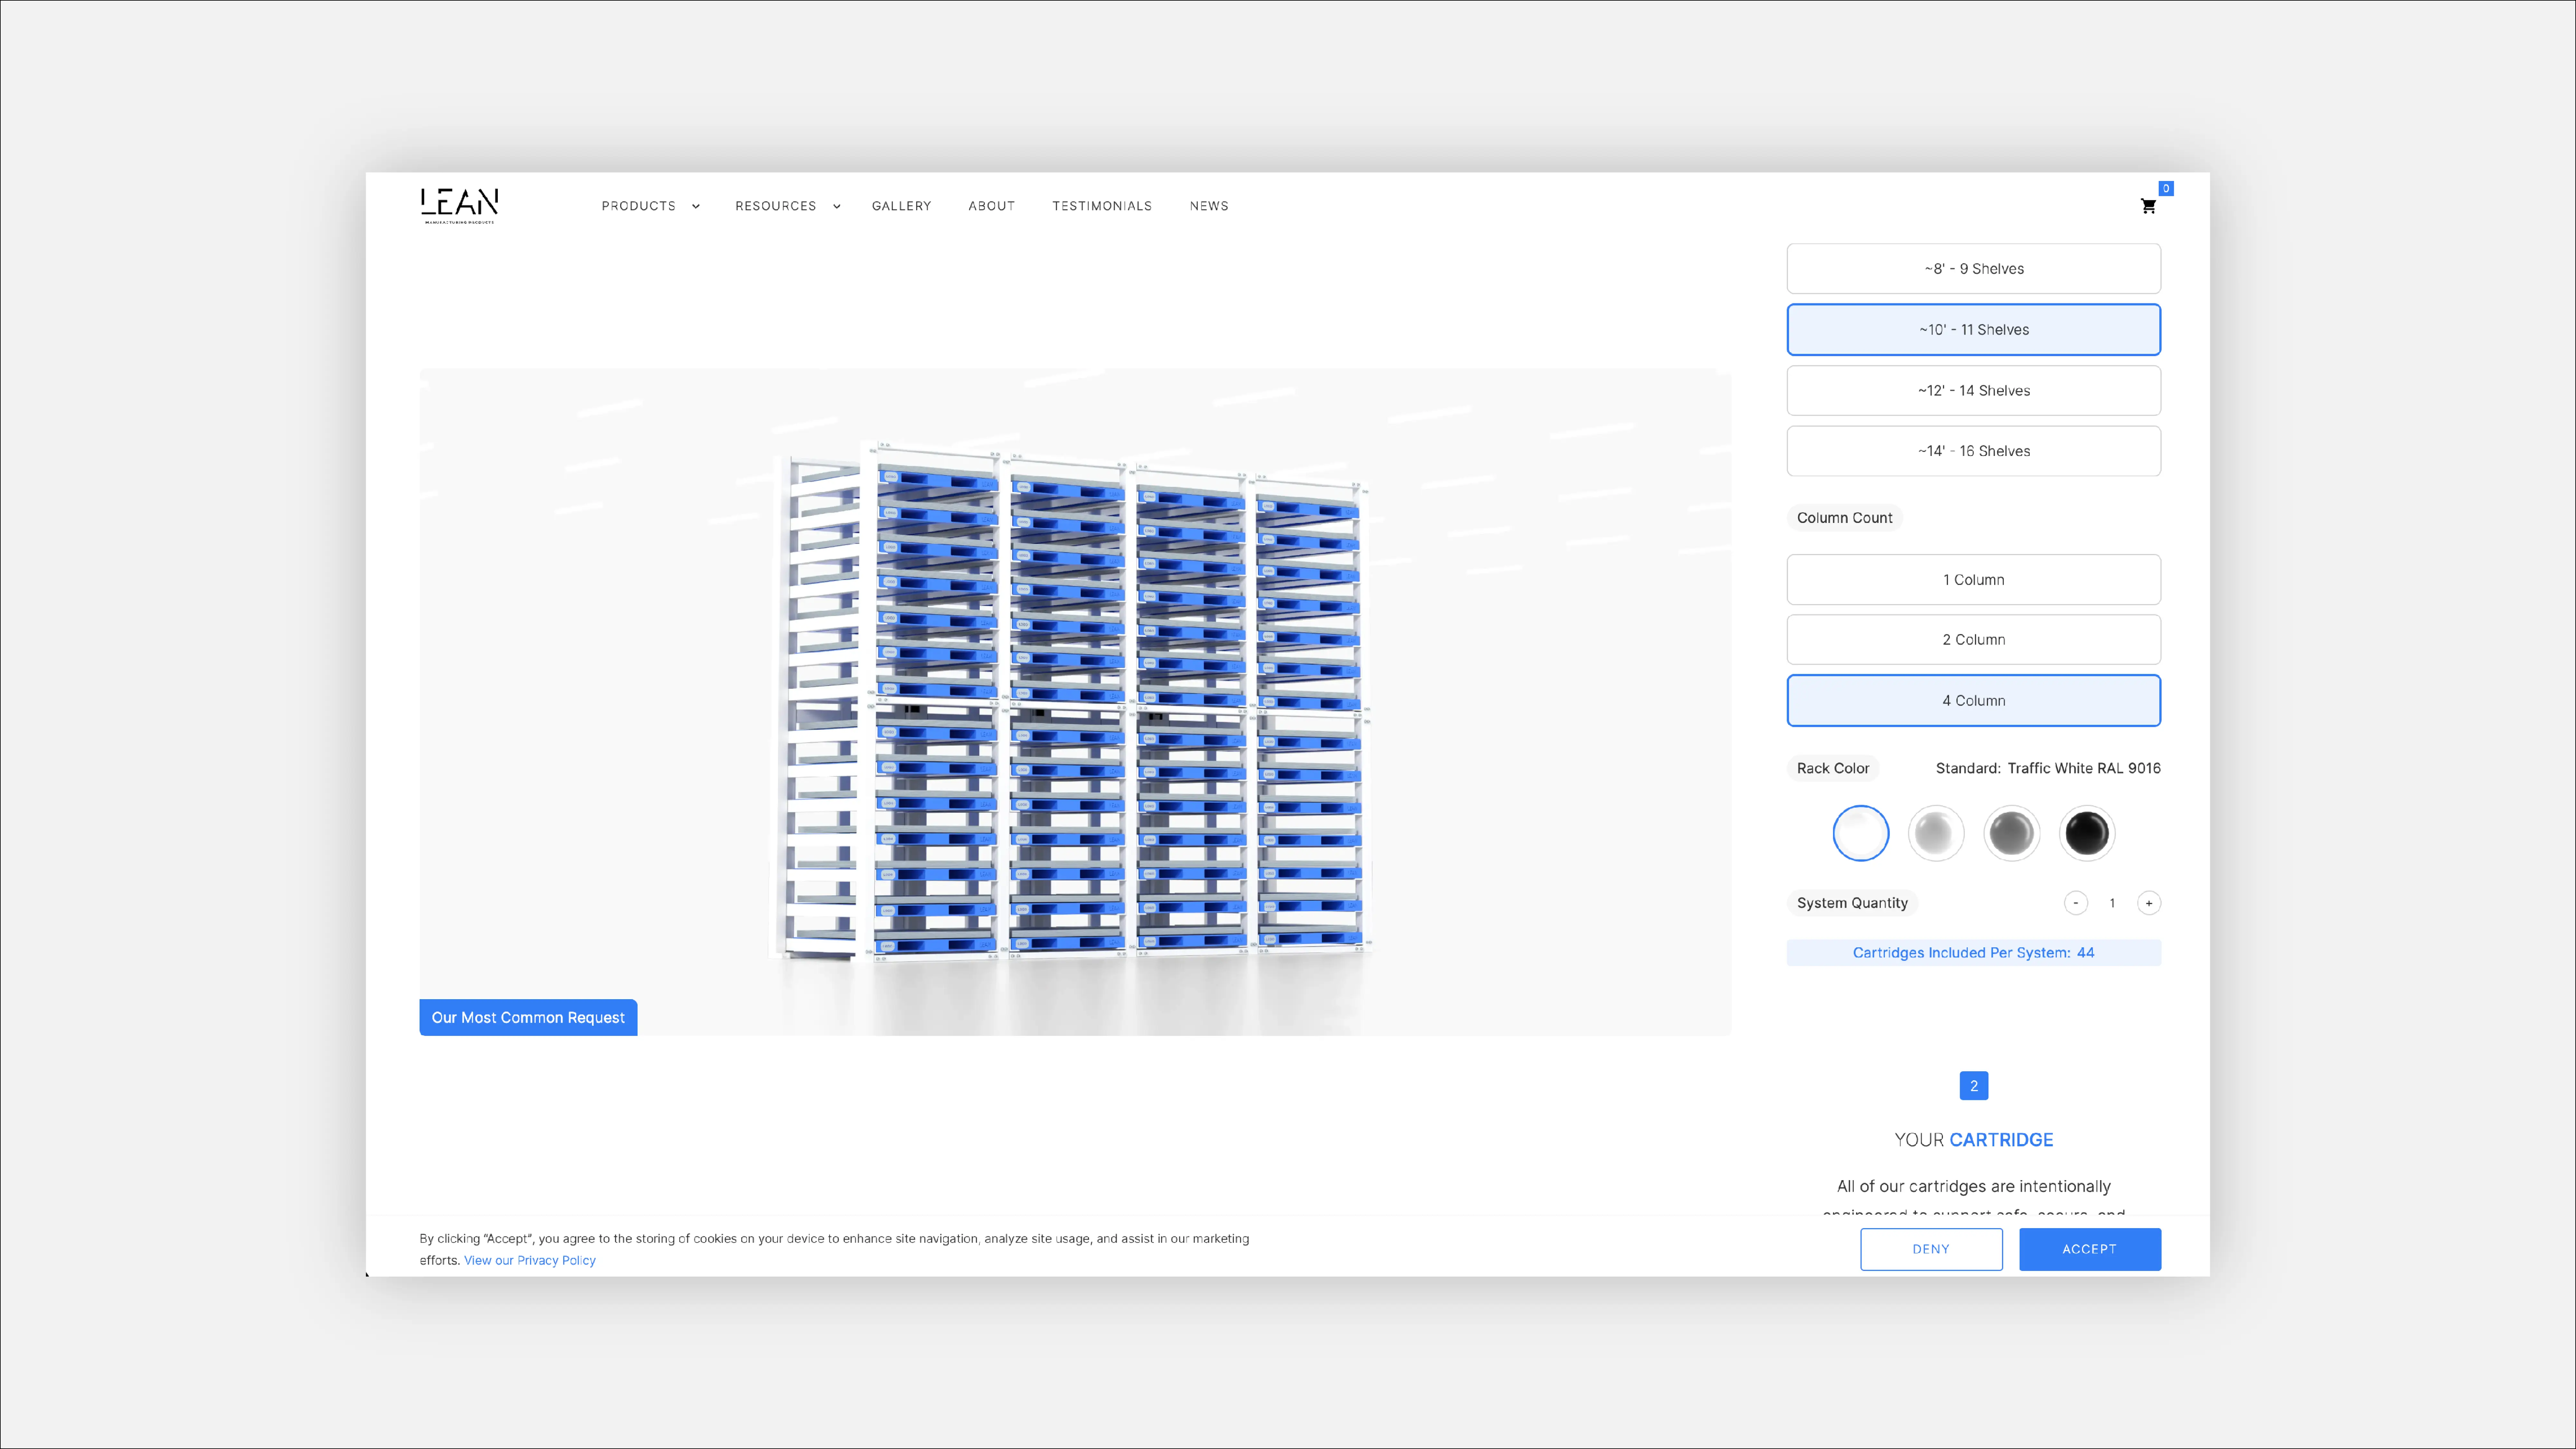
Task: Go to the Gallery page
Action: 901,206
